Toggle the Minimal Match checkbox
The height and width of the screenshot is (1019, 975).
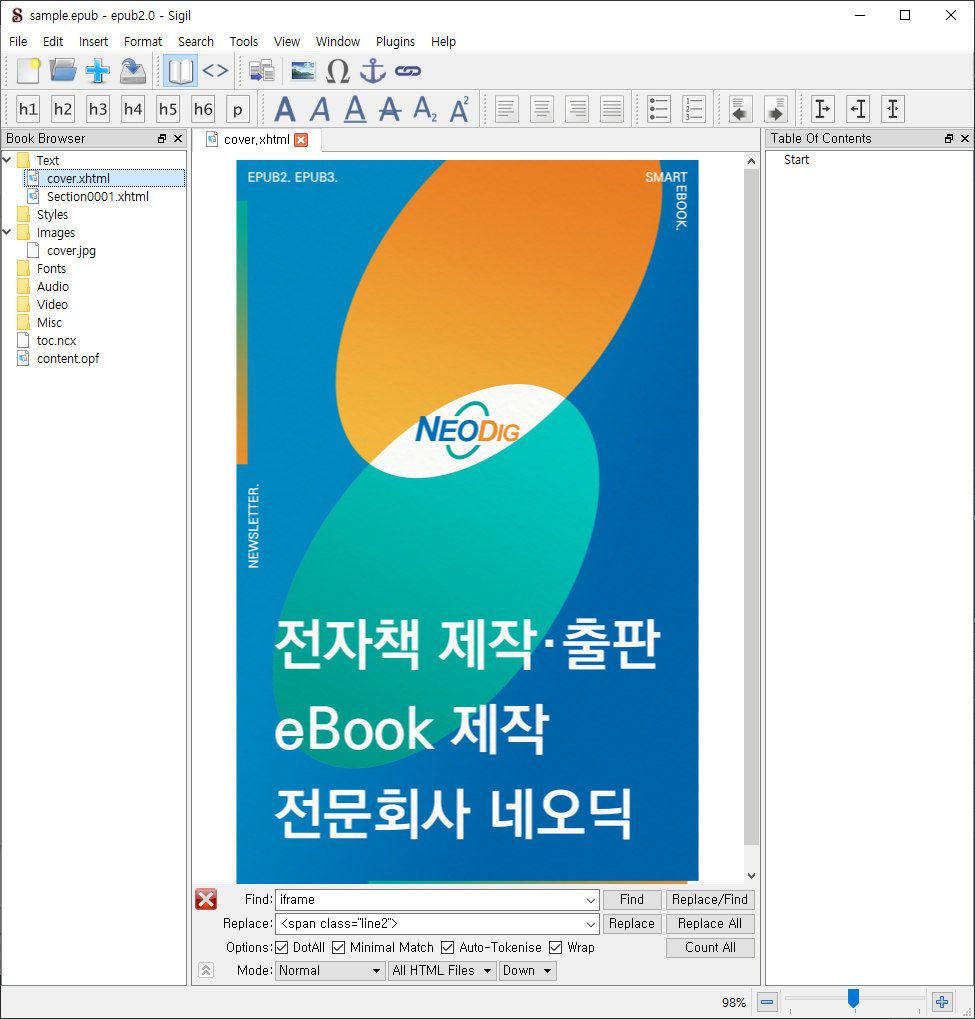pyautogui.click(x=339, y=948)
